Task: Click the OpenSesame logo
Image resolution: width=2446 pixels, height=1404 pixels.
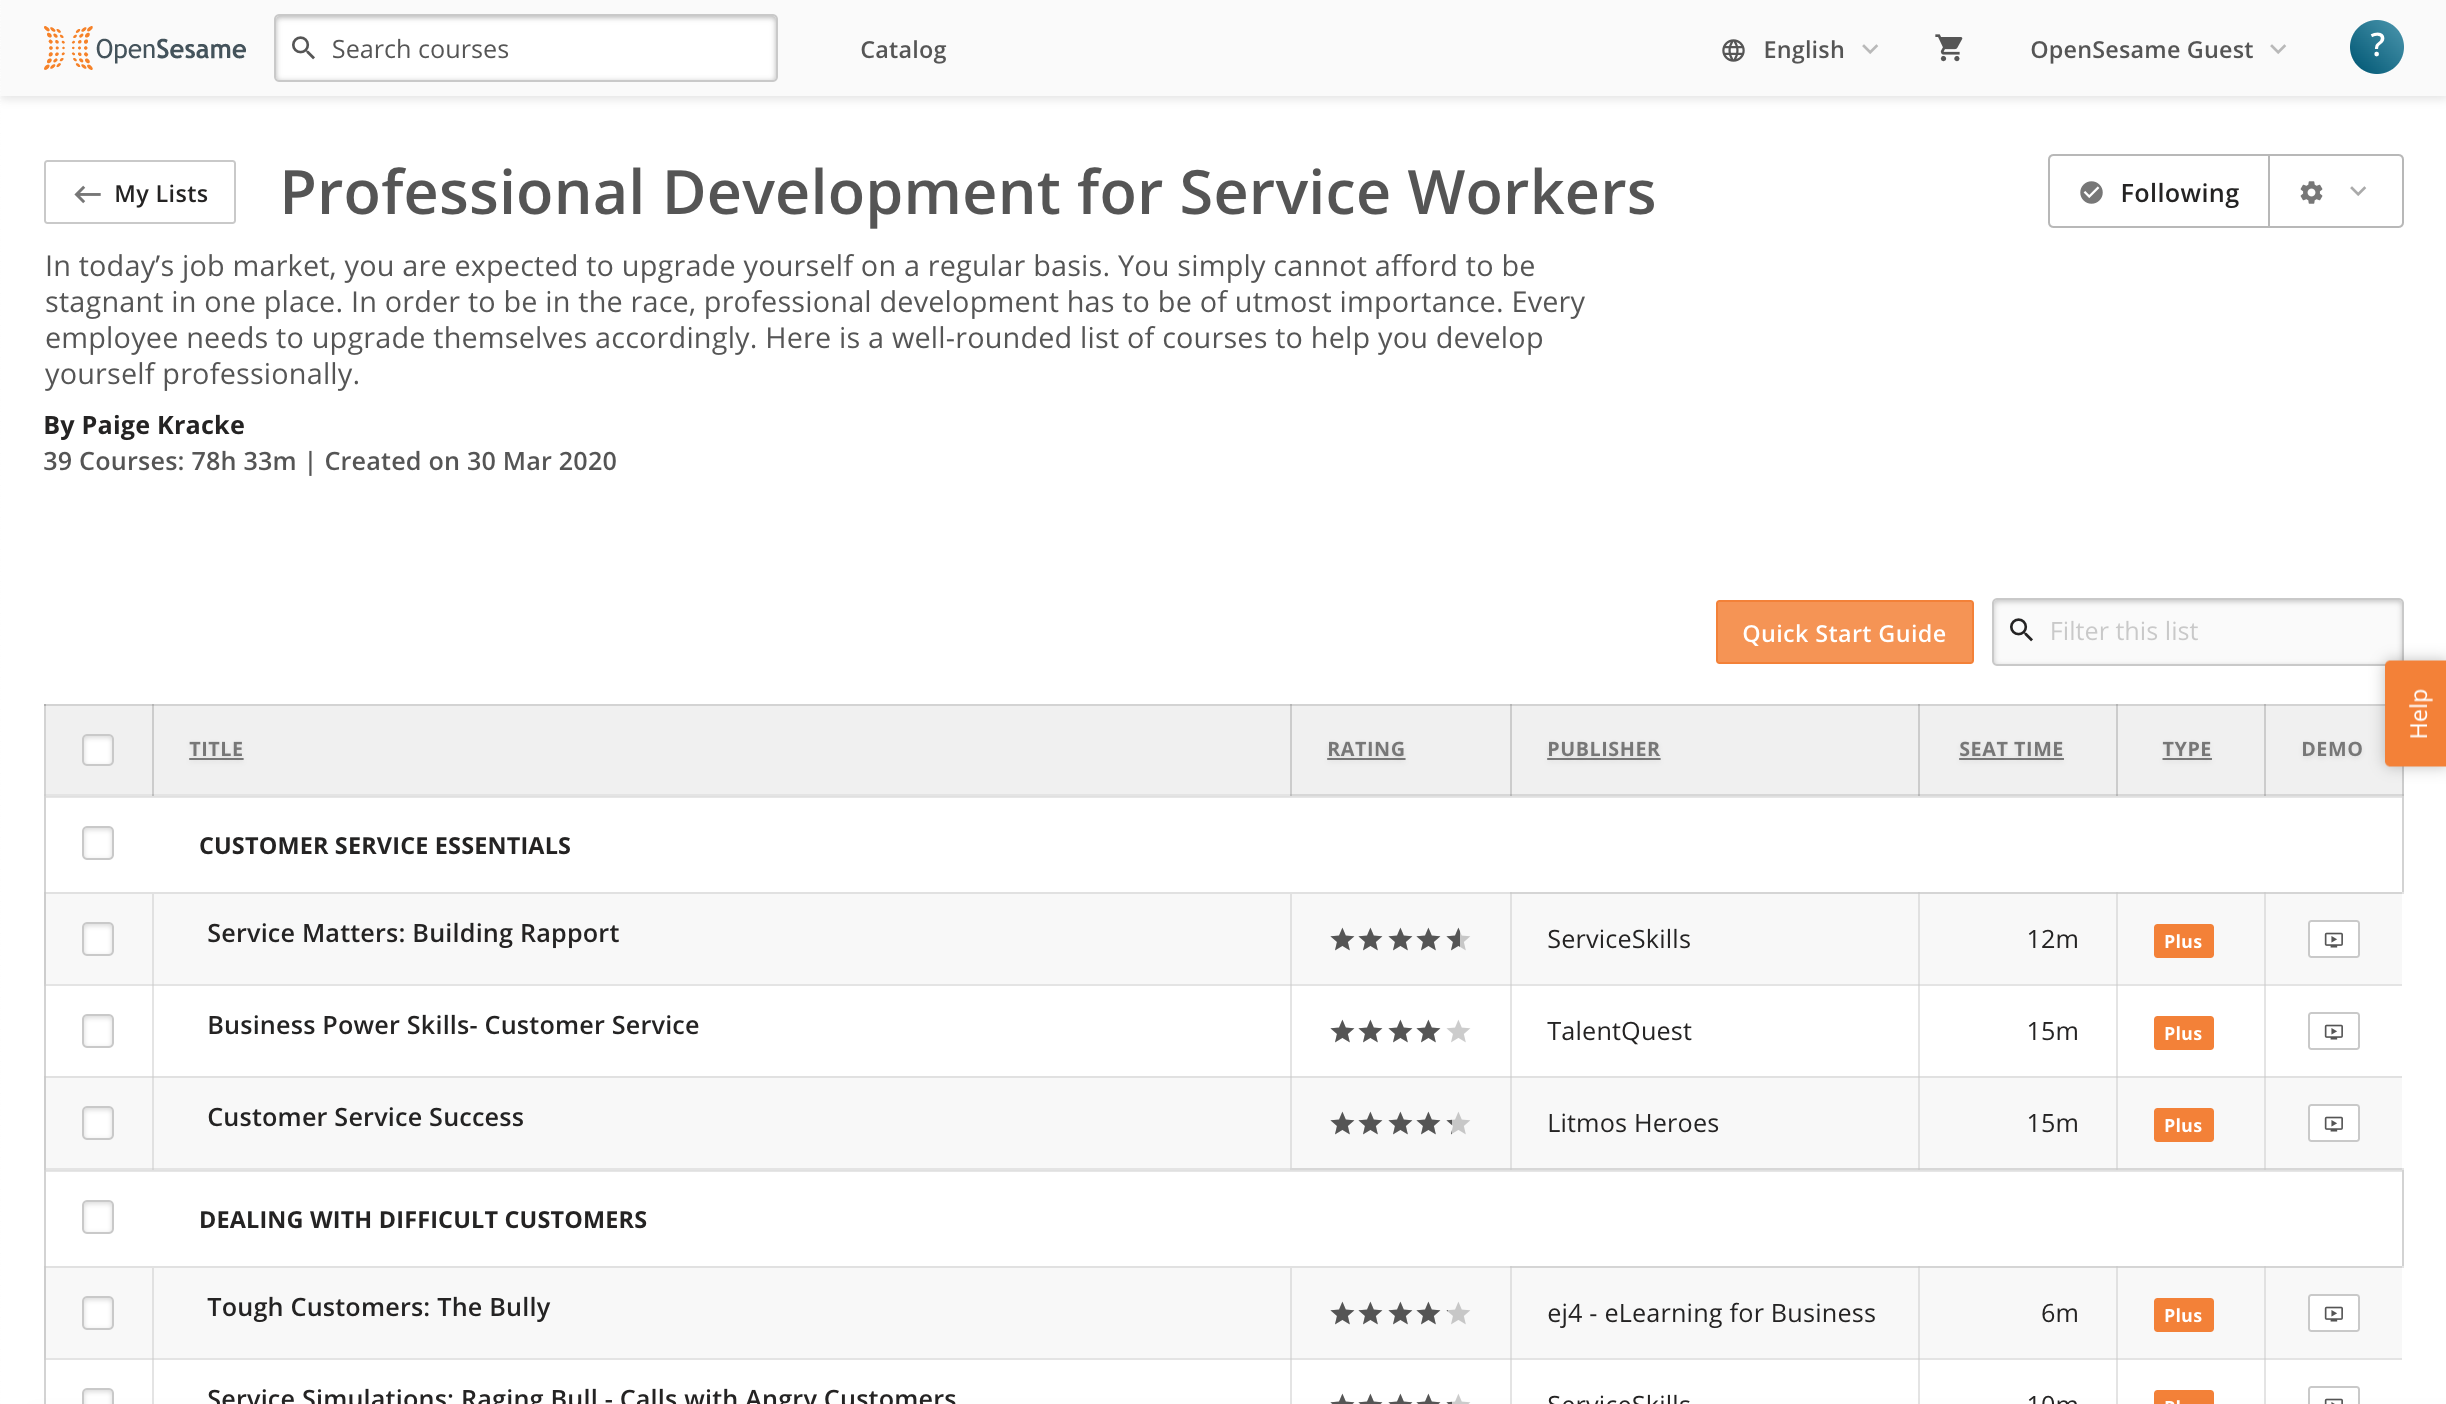Action: [x=144, y=48]
